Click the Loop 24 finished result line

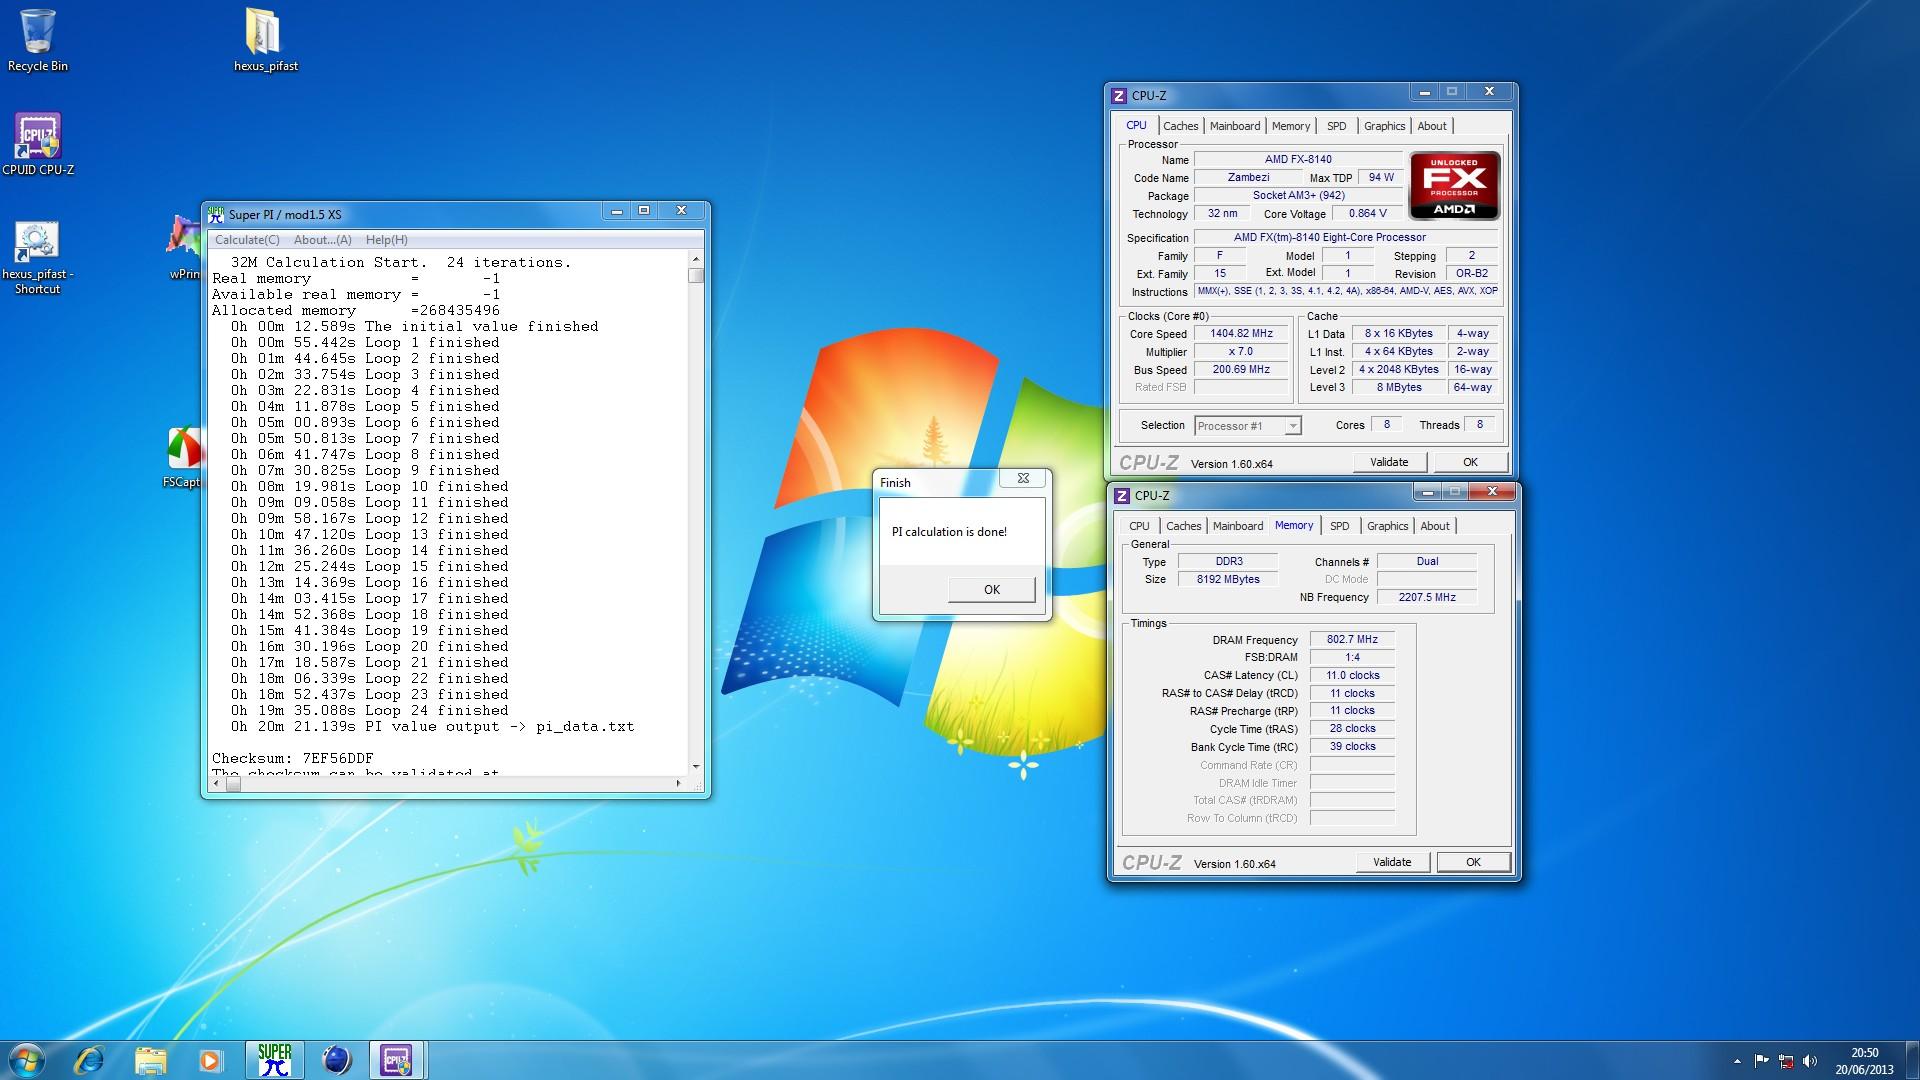click(370, 711)
